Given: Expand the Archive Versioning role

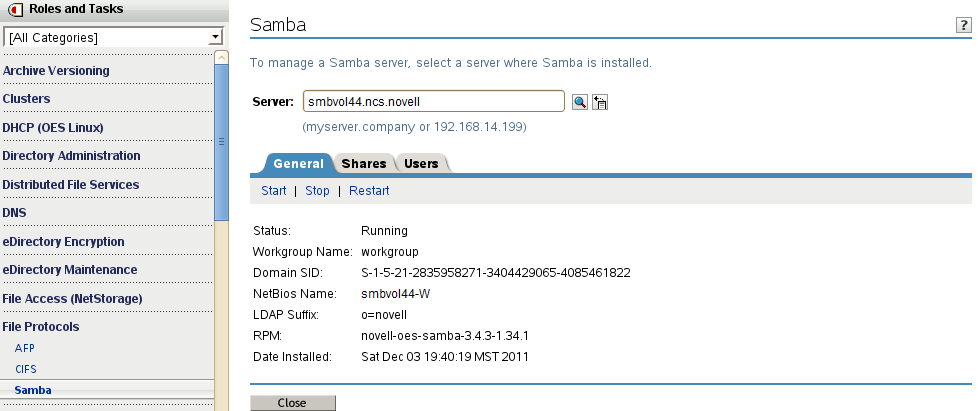Looking at the screenshot, I should click(x=56, y=71).
